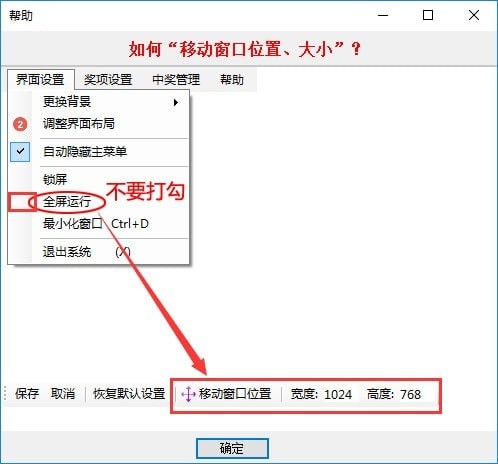Maximize the 帮助 window
498x464 pixels.
(x=428, y=15)
